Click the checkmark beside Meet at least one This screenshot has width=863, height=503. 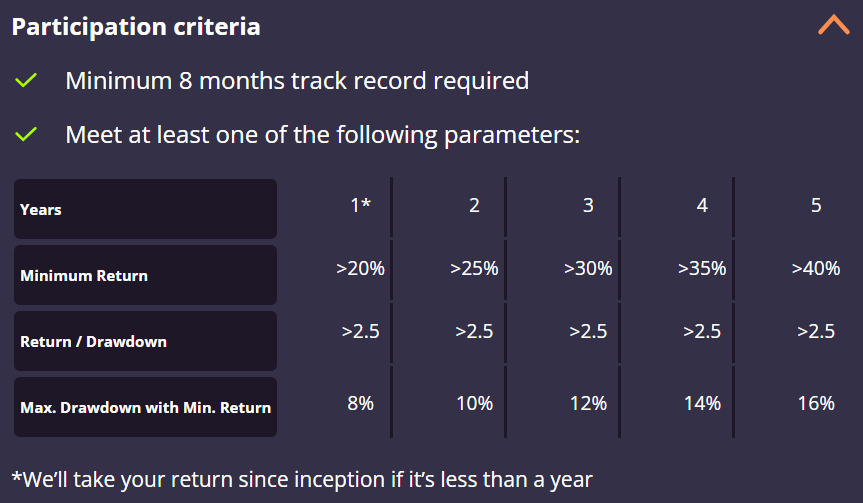27,134
